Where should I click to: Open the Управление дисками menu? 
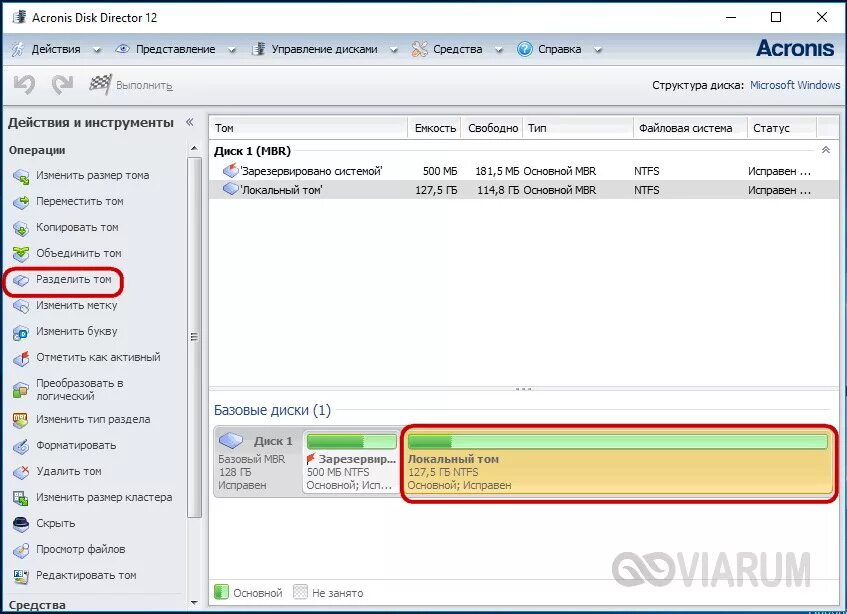[324, 49]
